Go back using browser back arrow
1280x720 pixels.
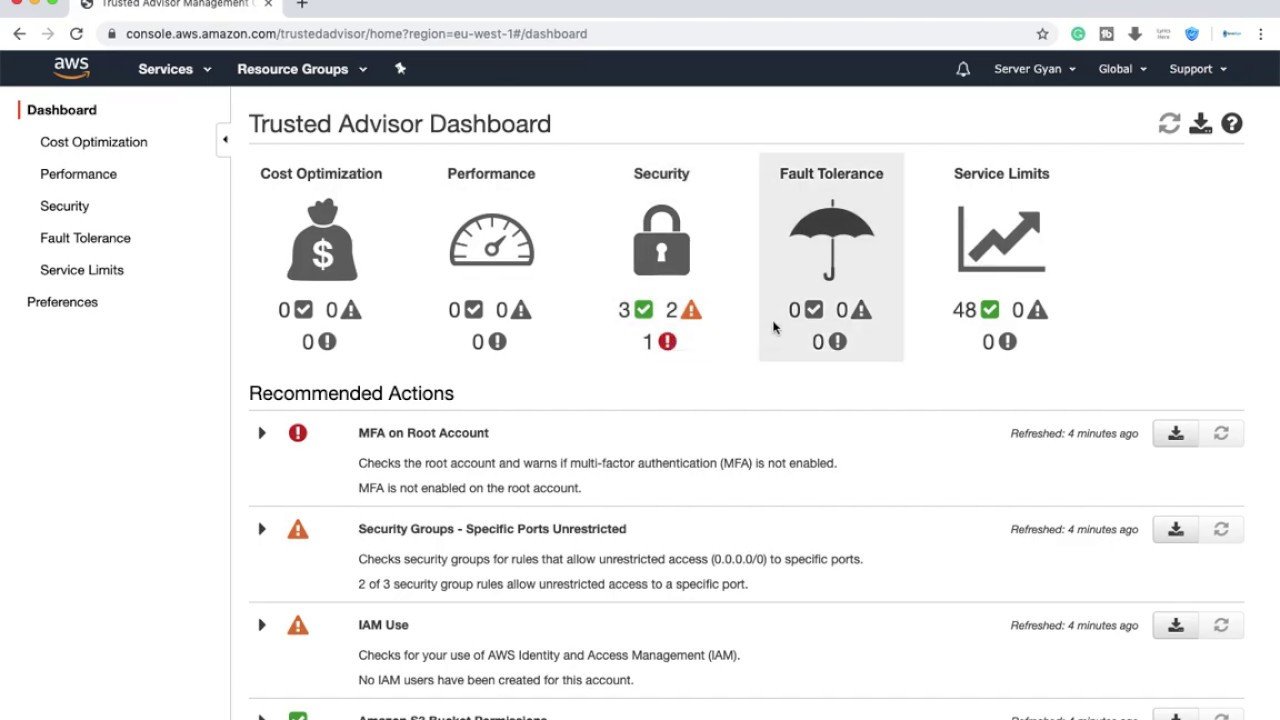pos(19,34)
